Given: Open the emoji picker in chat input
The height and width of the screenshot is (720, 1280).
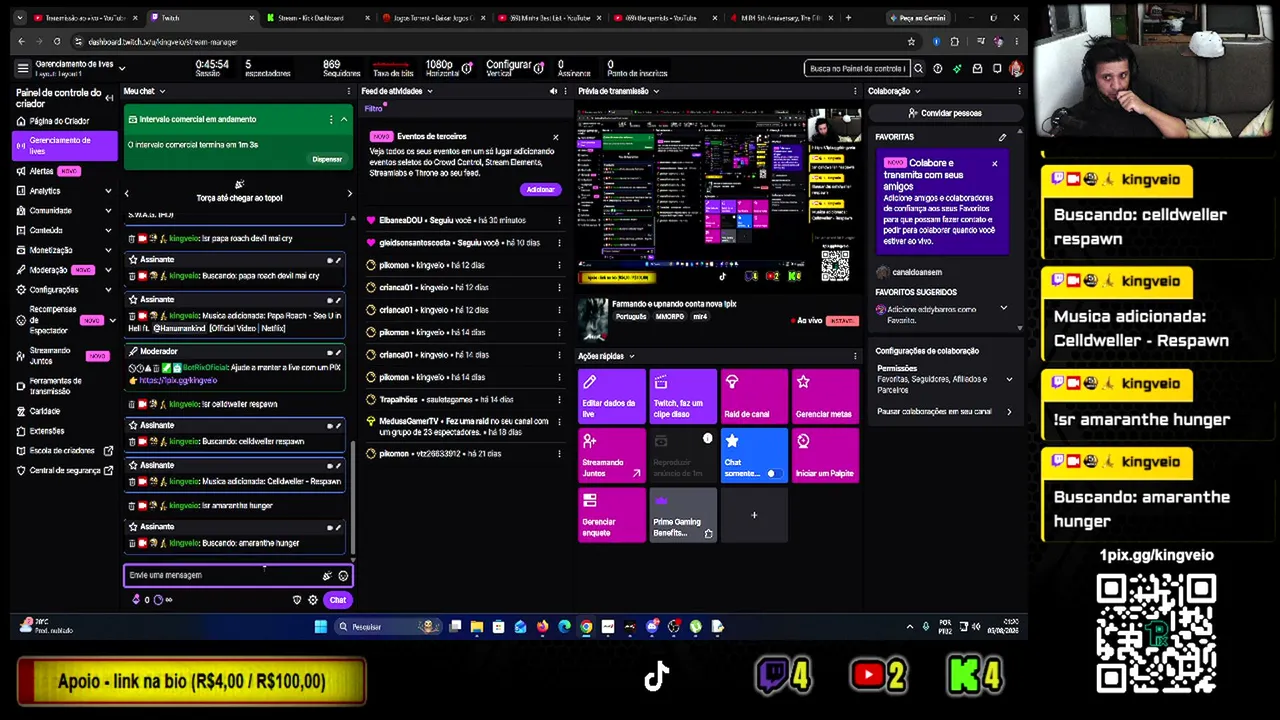Looking at the screenshot, I should pos(343,575).
